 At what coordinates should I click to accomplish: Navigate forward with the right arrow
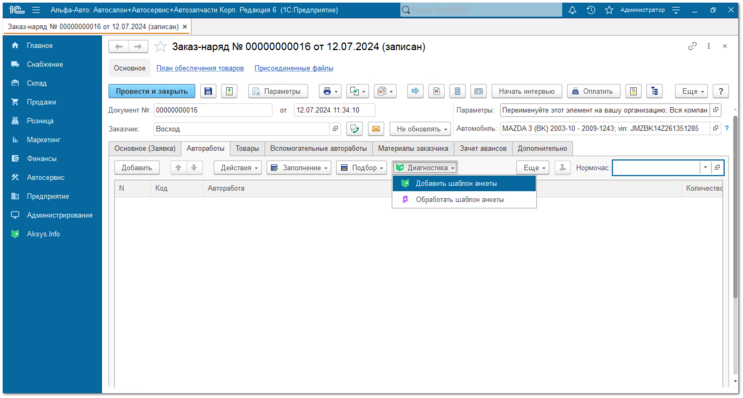point(138,47)
